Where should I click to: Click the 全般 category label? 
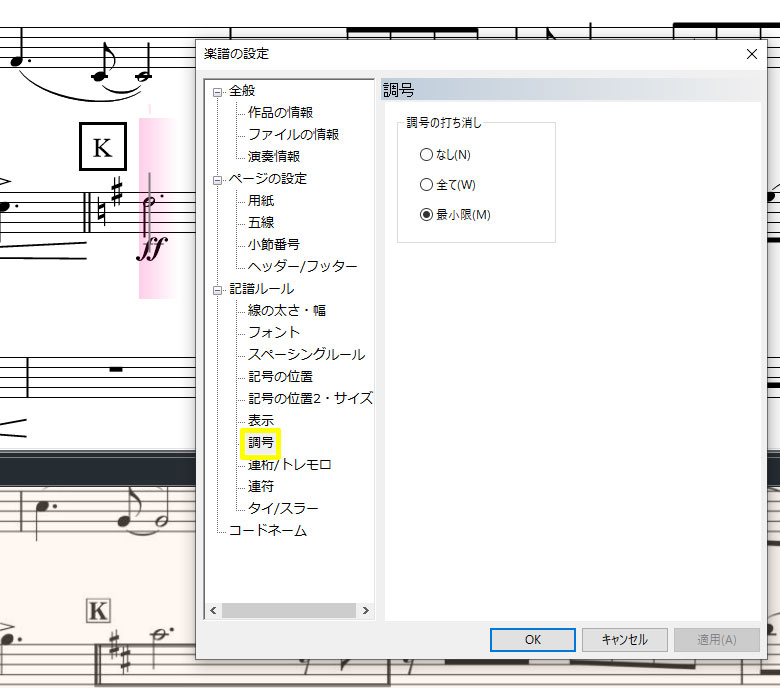[x=242, y=91]
